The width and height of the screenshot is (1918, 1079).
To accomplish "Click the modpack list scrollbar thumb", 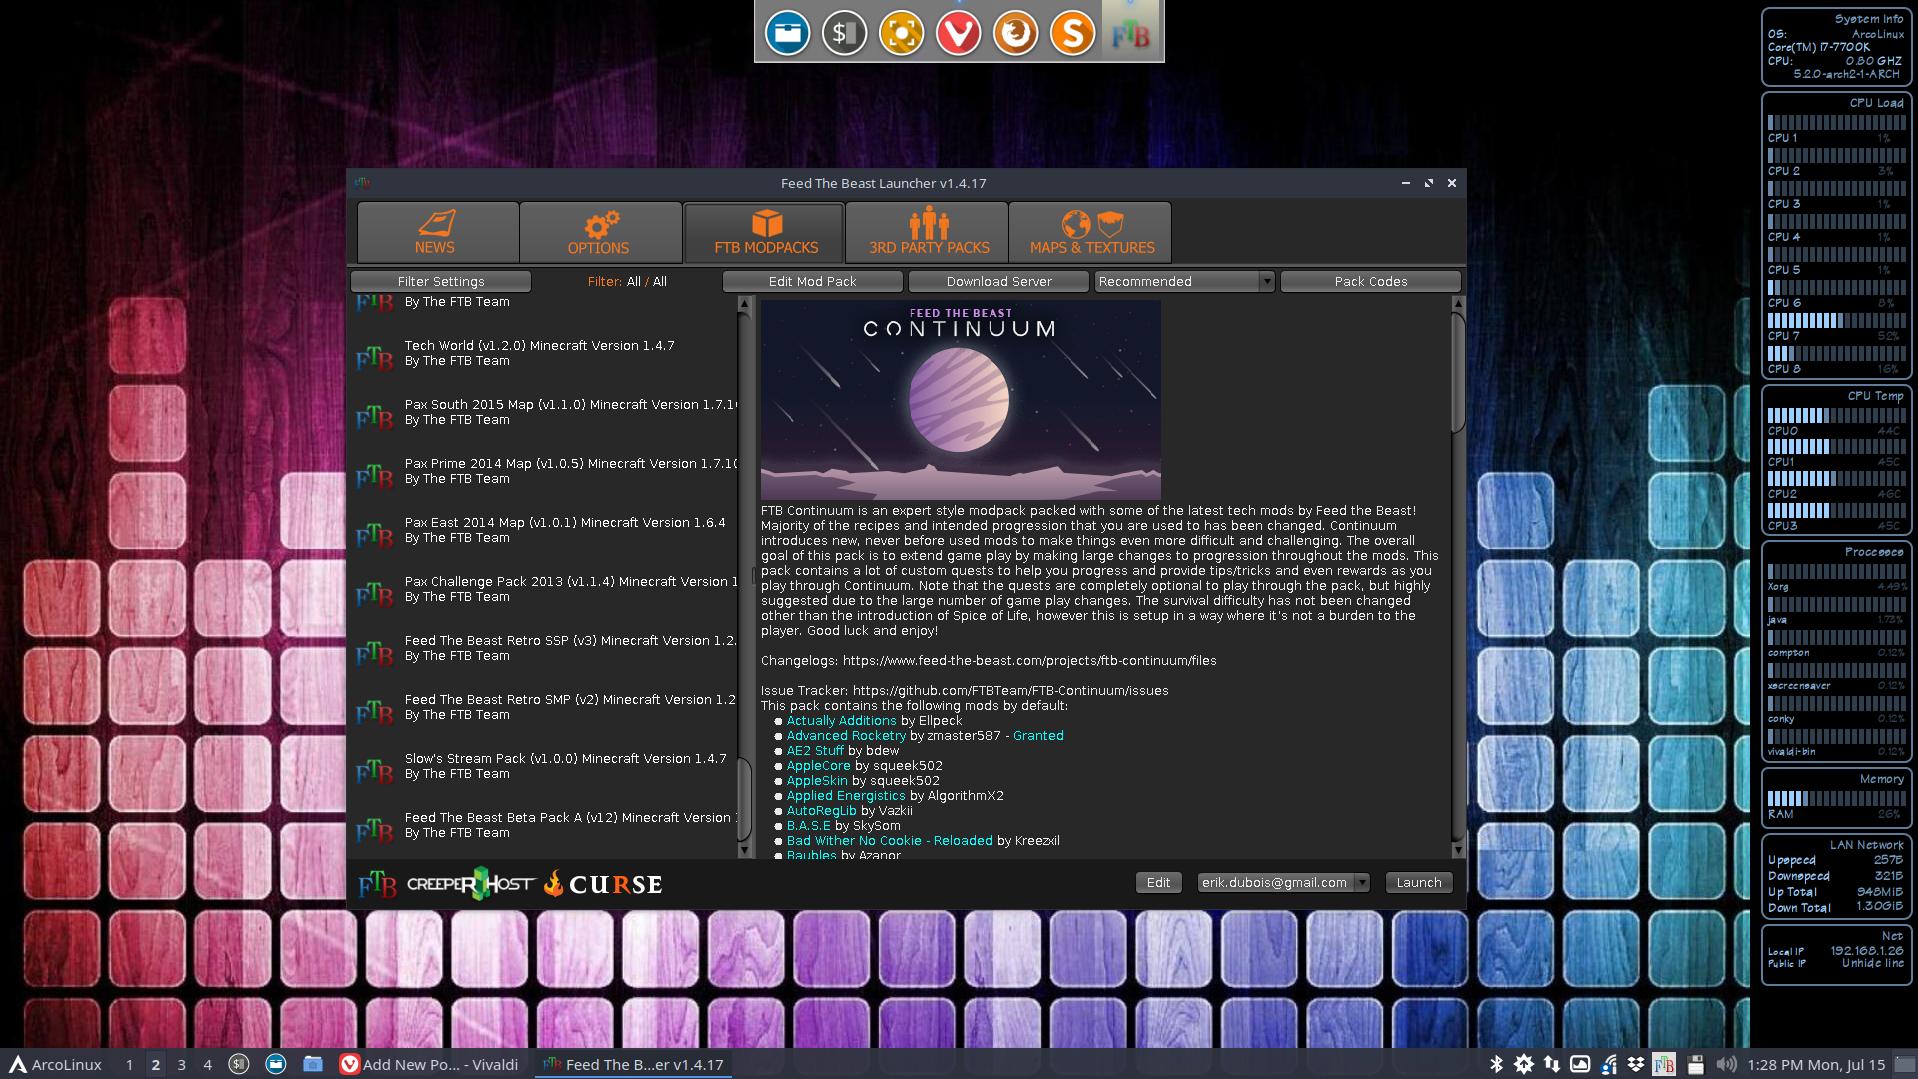I will click(744, 799).
